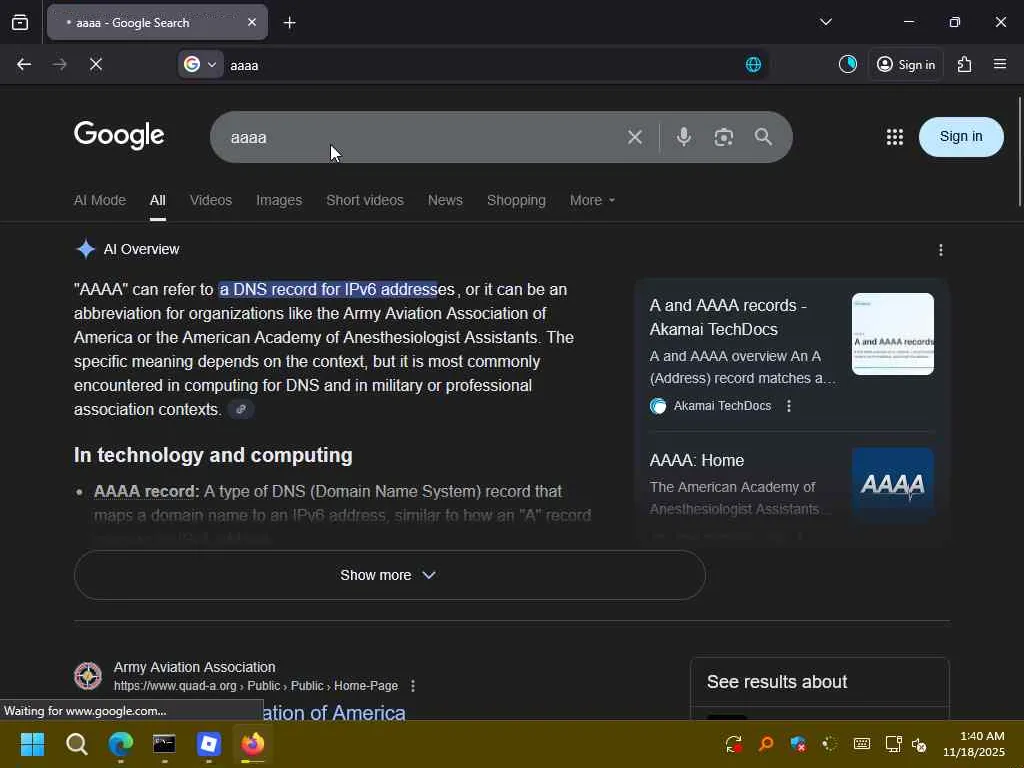Open the circular container icon in toolbar
Image resolution: width=1024 pixels, height=768 pixels.
click(x=848, y=64)
